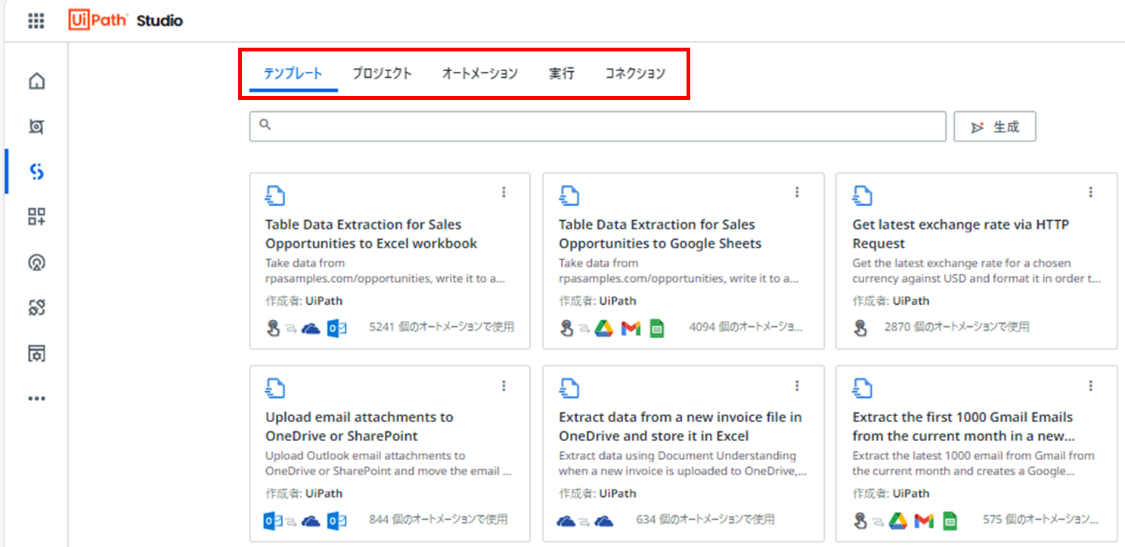1125x547 pixels.
Task: Click the 生成 button
Action: [x=994, y=127]
